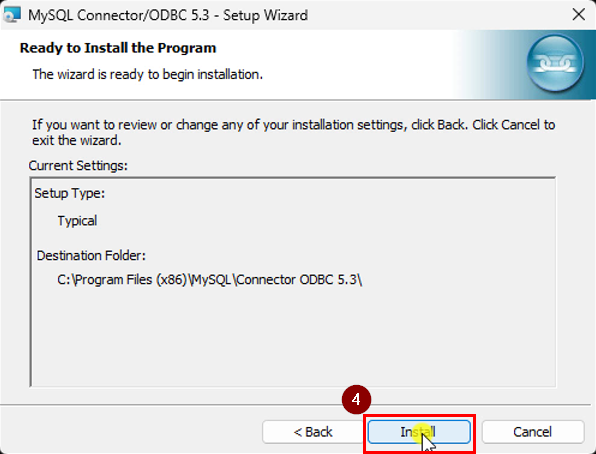Click the installer icon in title bar
This screenshot has width=596, height=454.
(11, 15)
